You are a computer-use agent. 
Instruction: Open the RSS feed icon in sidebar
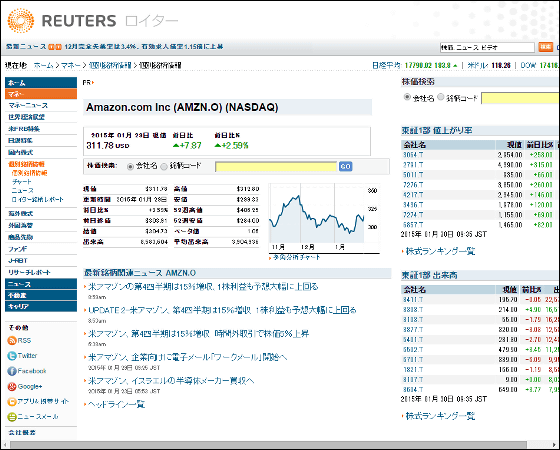click(x=12, y=340)
